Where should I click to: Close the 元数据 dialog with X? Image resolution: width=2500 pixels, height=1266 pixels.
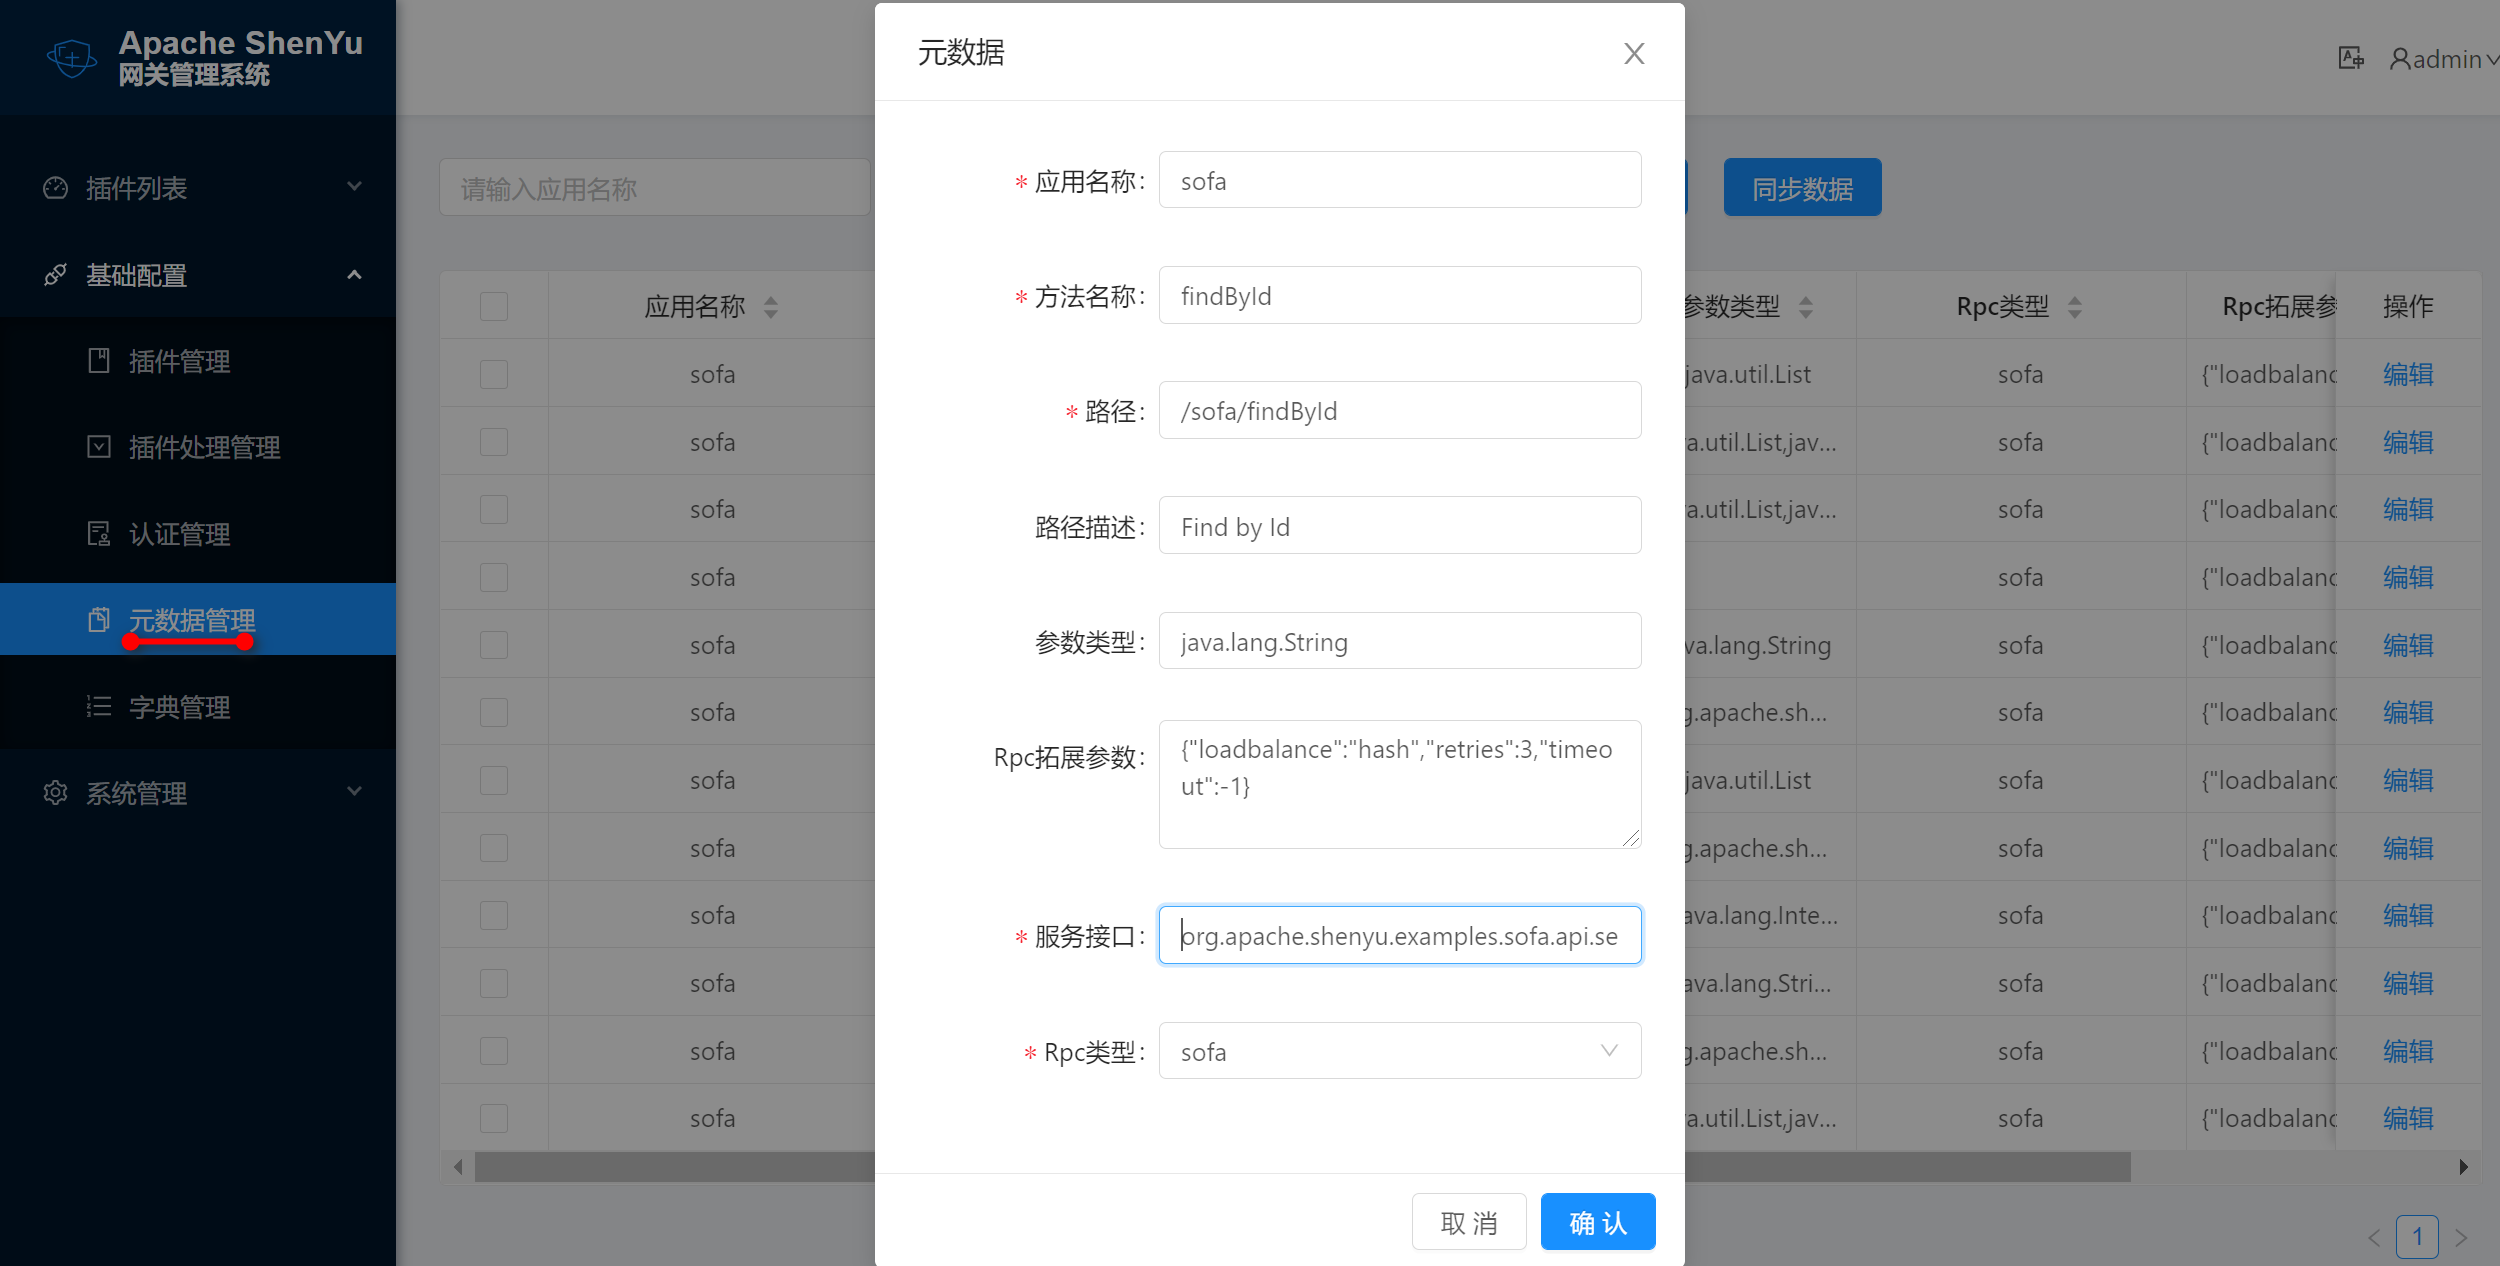(1634, 53)
